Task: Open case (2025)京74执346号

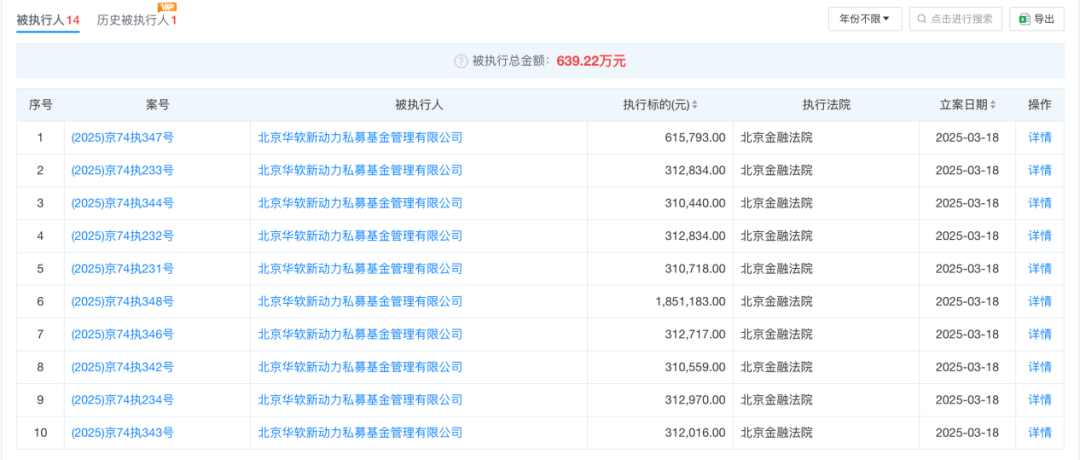Action: (x=123, y=334)
